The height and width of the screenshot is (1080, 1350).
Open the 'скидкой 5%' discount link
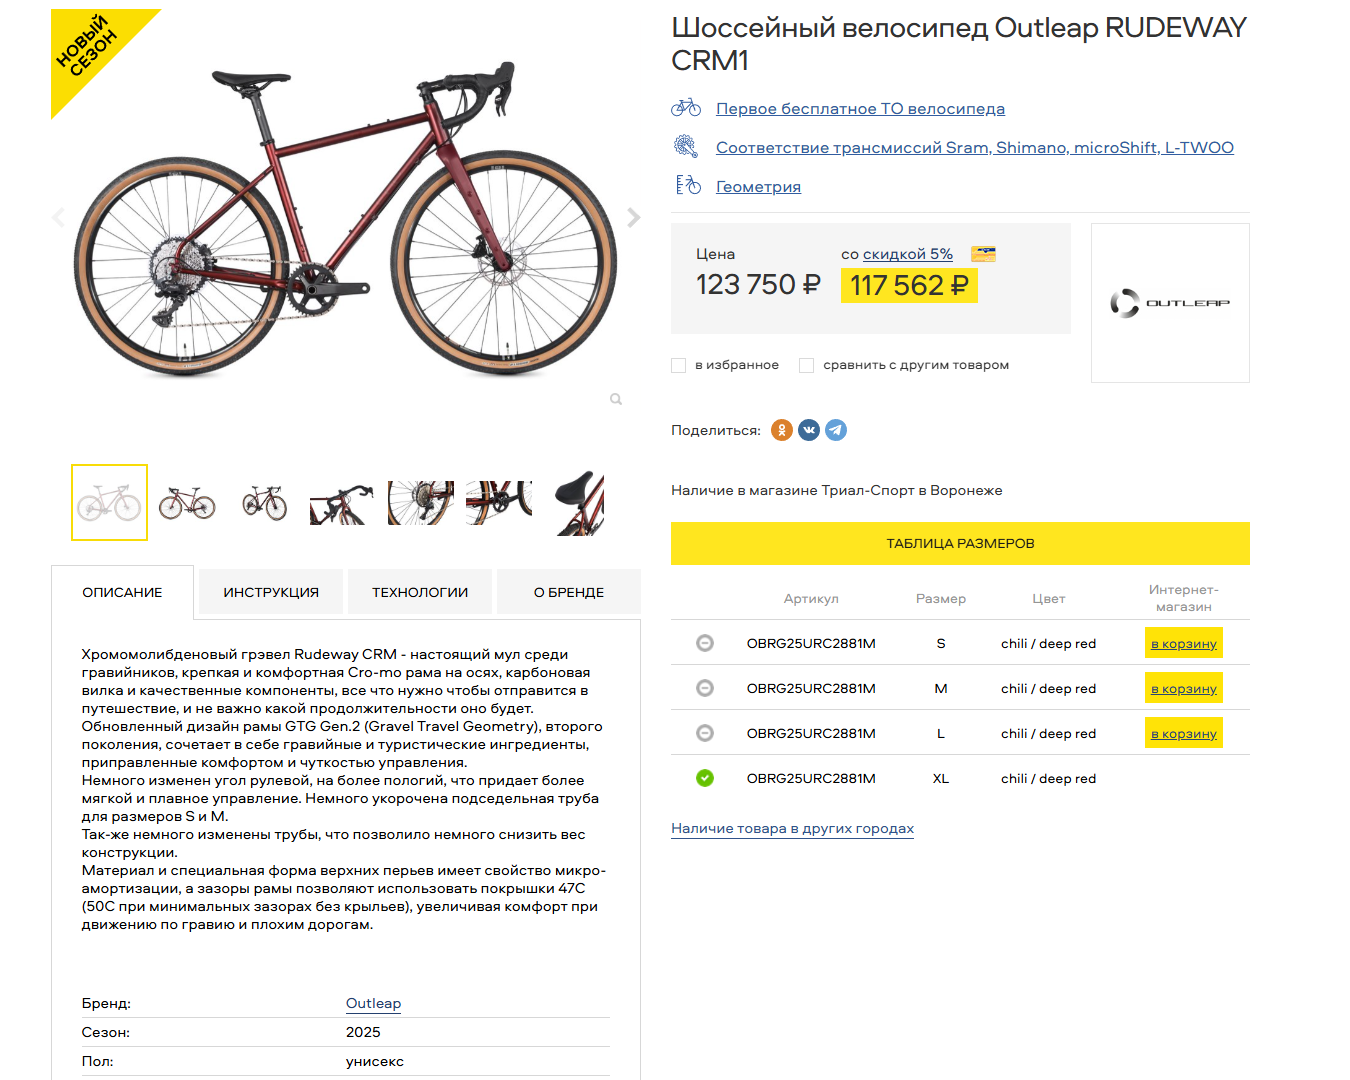coord(908,254)
